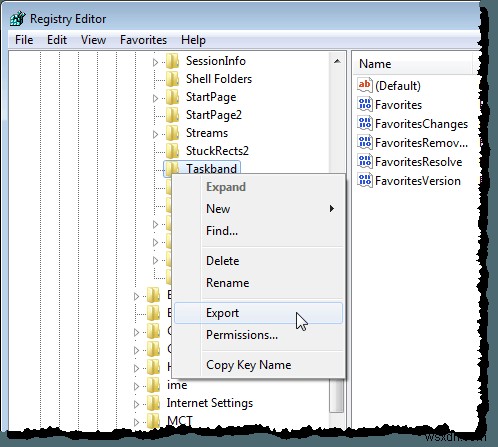Select the MCT key label
The image size is (498, 447).
pos(180,421)
